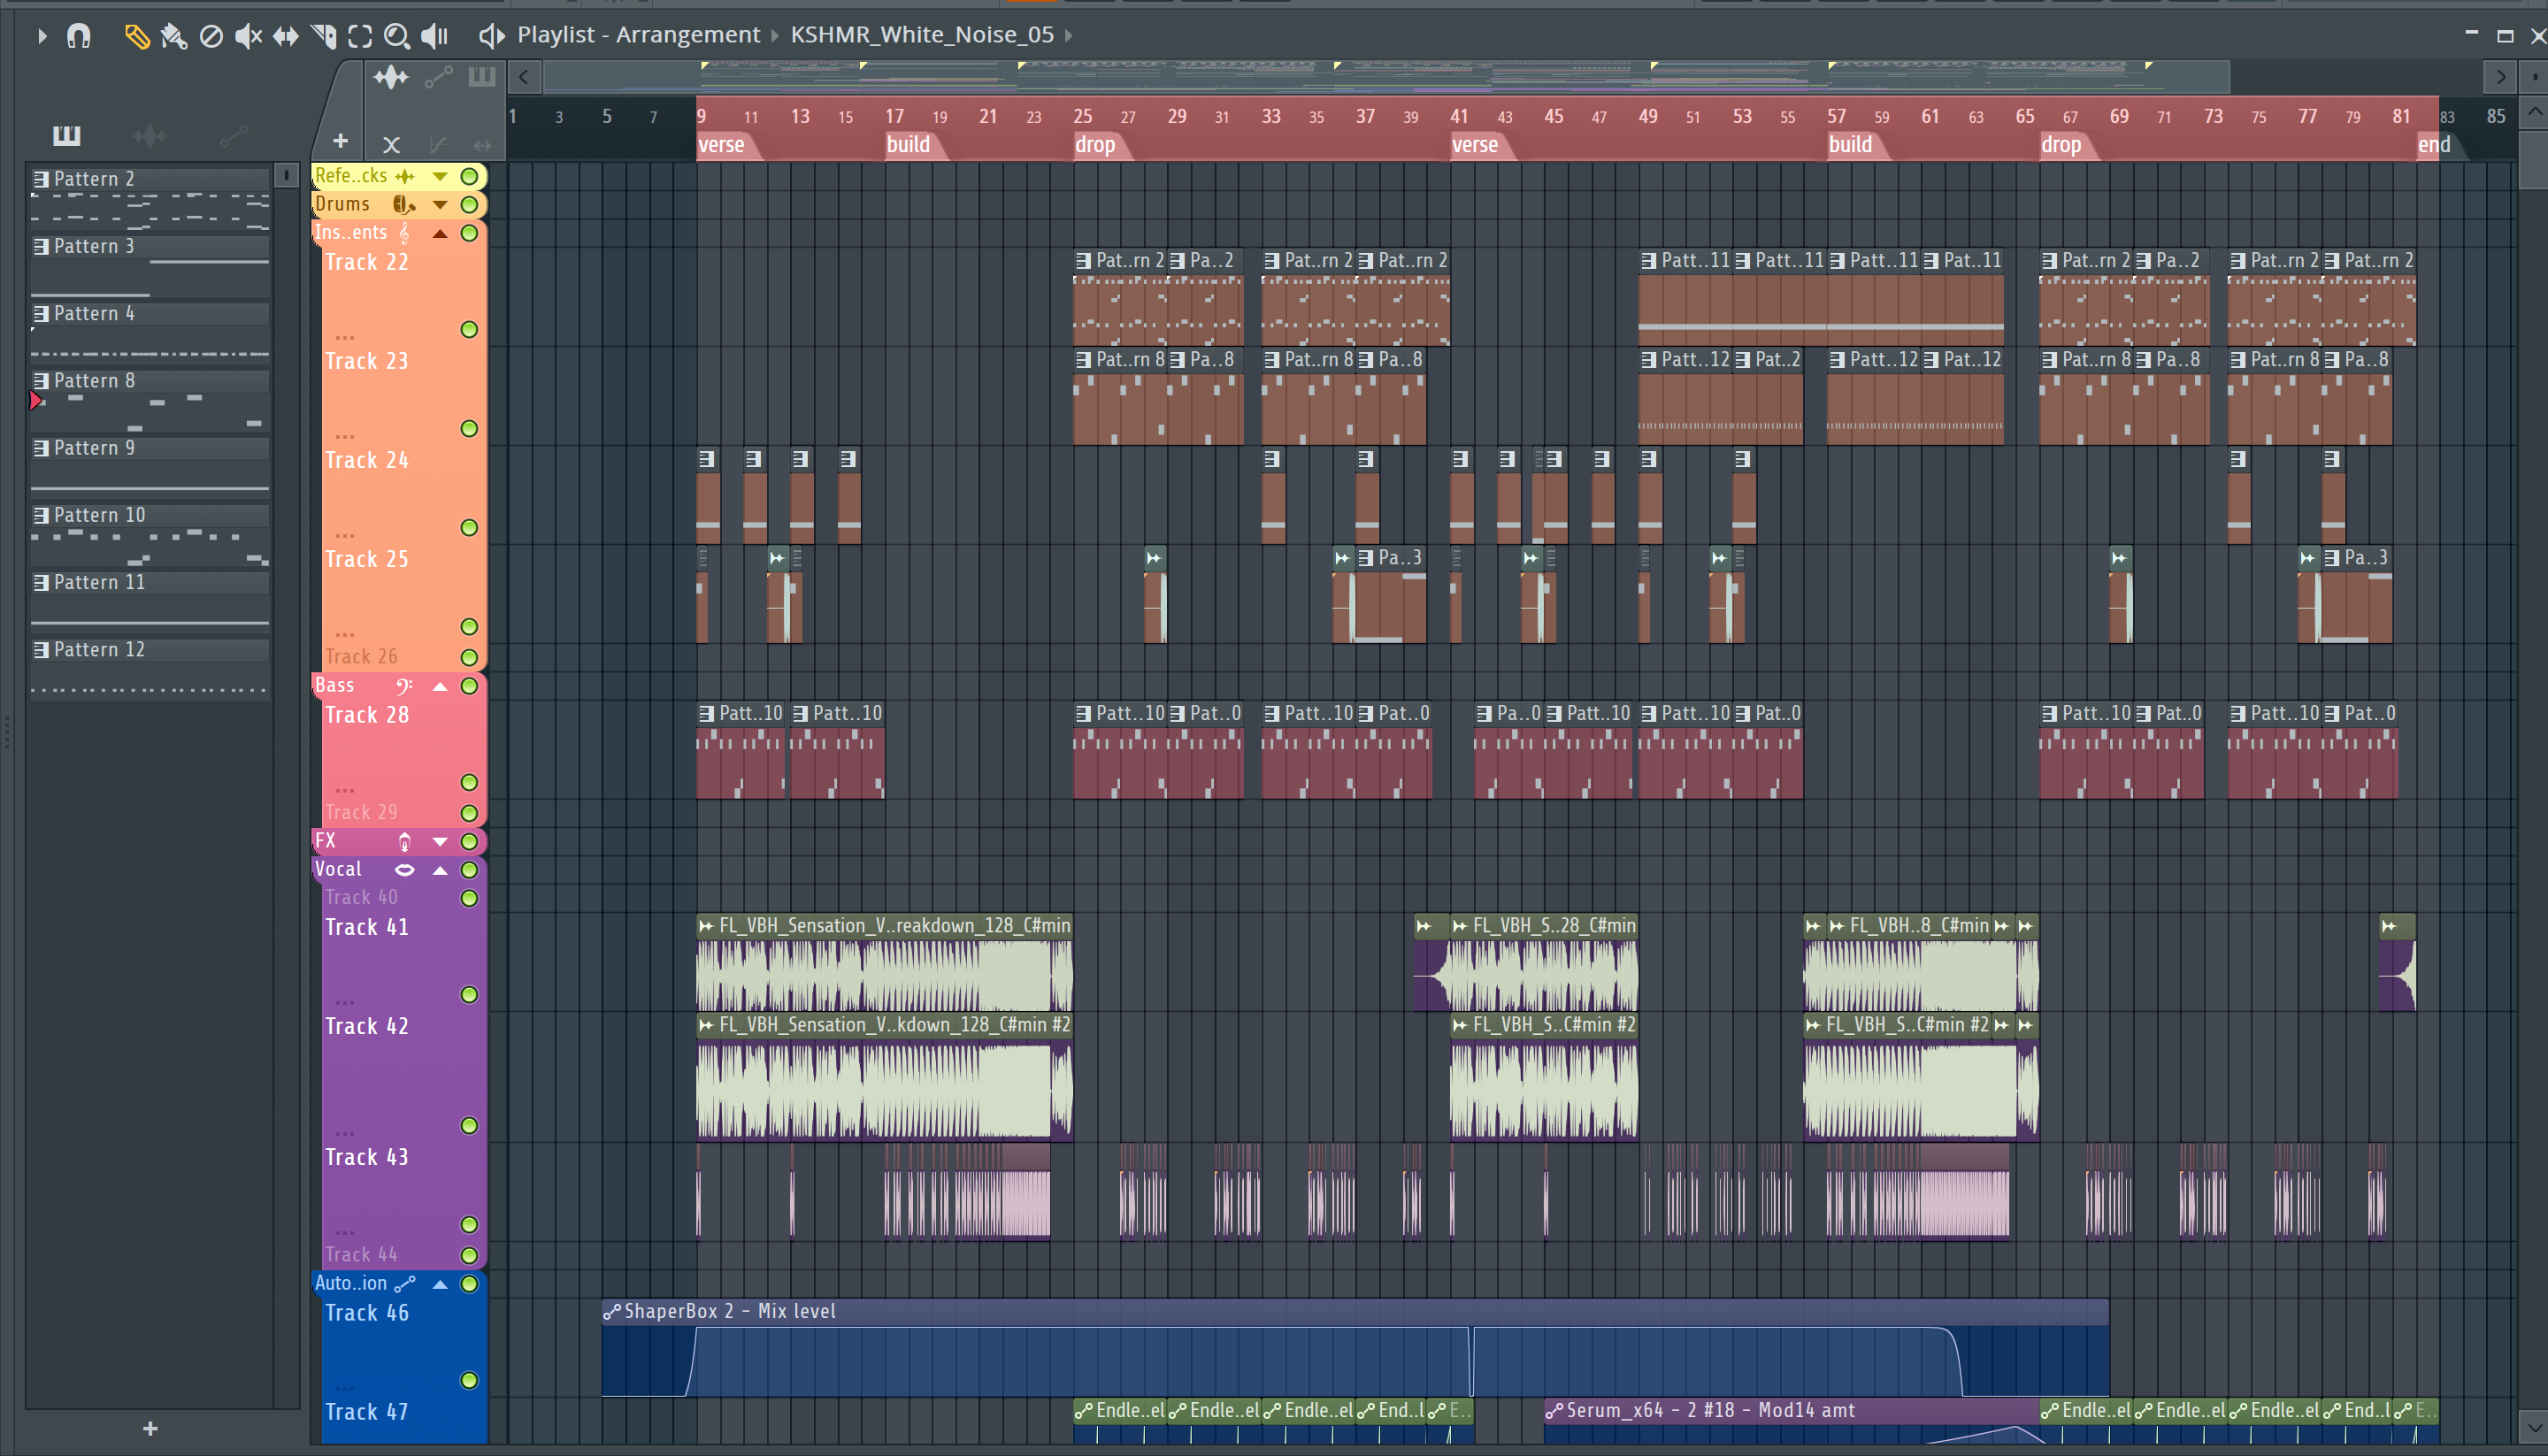This screenshot has height=1456, width=2548.
Task: Select the Mute tool
Action: point(248,37)
